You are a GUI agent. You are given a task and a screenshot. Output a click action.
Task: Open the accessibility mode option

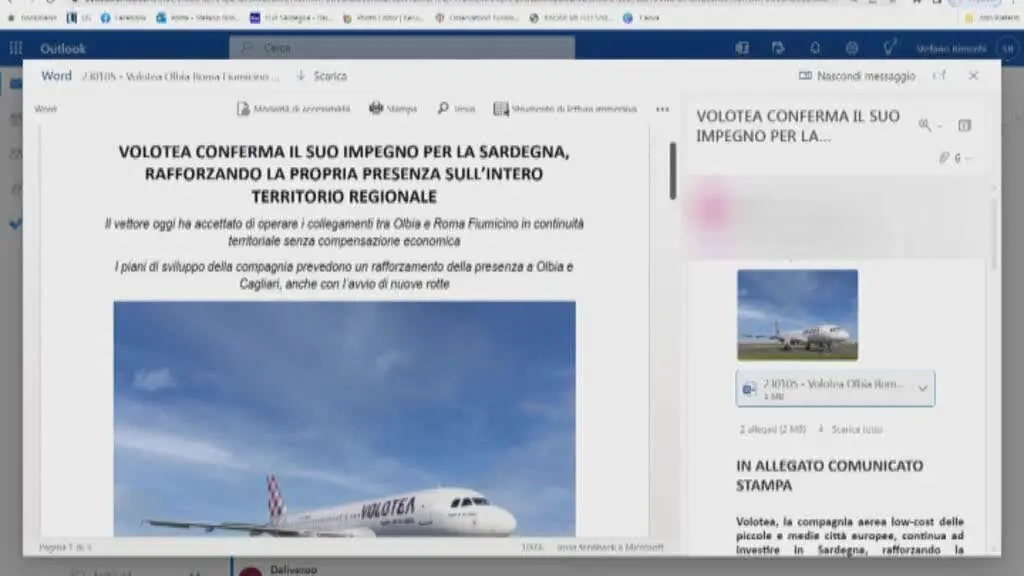pos(294,108)
